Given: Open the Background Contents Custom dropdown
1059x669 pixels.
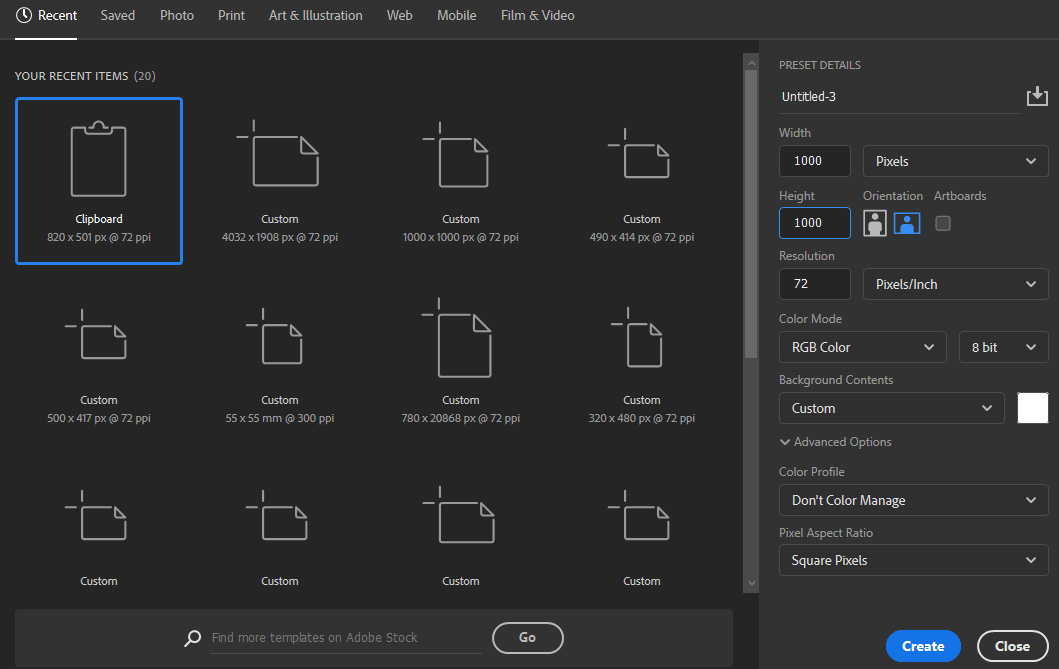Looking at the screenshot, I should pyautogui.click(x=892, y=408).
